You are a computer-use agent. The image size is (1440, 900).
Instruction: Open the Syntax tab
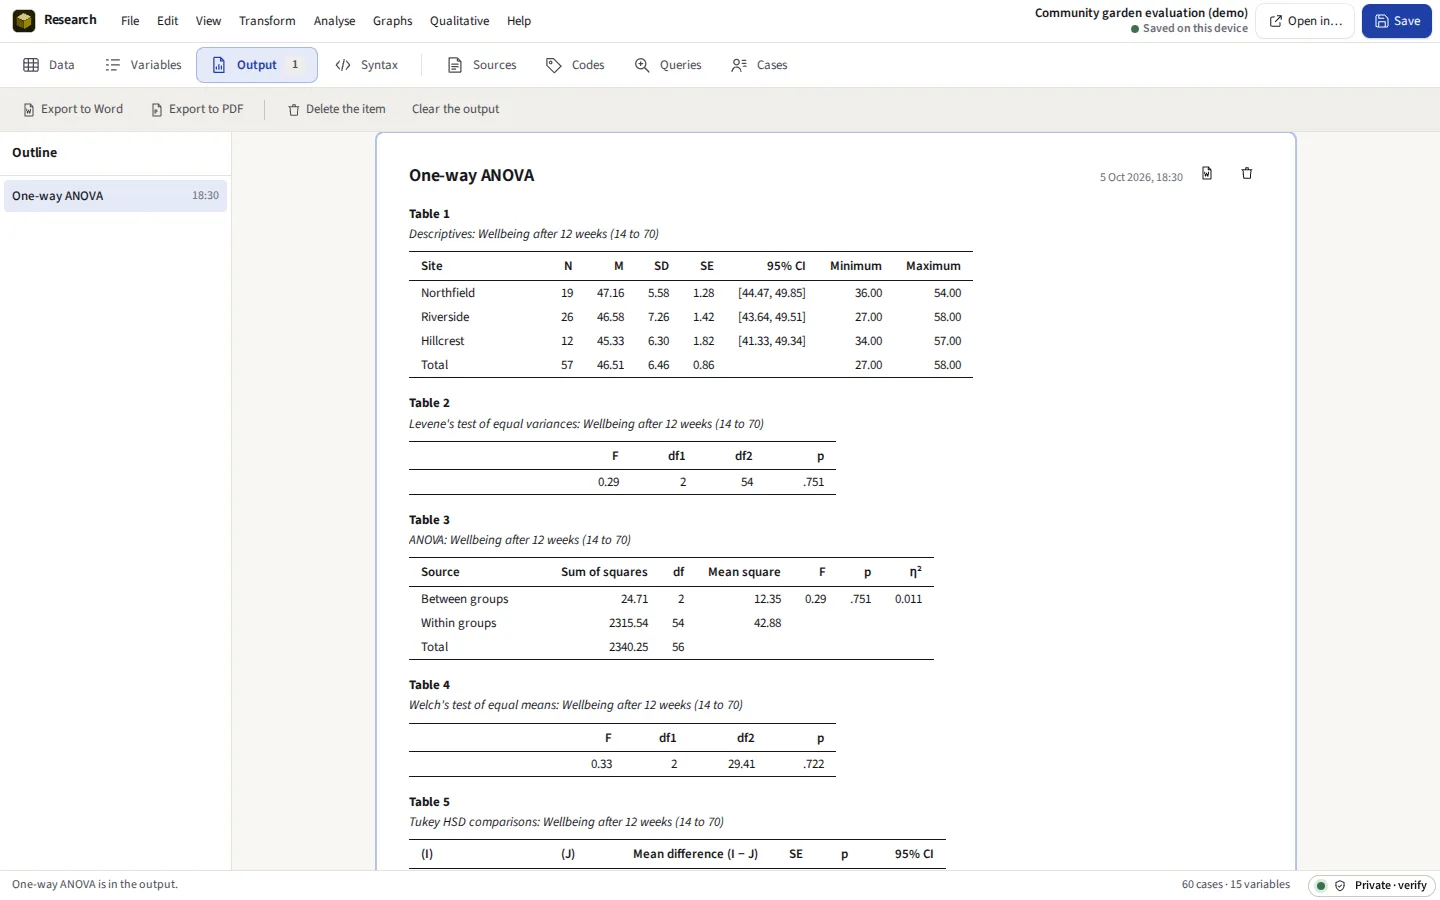[x=366, y=65]
